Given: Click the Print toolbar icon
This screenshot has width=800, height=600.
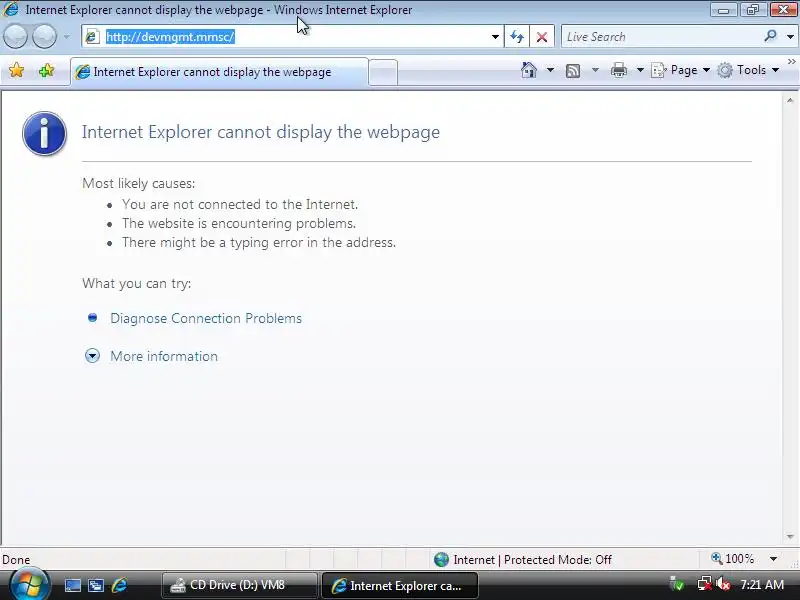Looking at the screenshot, I should pyautogui.click(x=619, y=70).
